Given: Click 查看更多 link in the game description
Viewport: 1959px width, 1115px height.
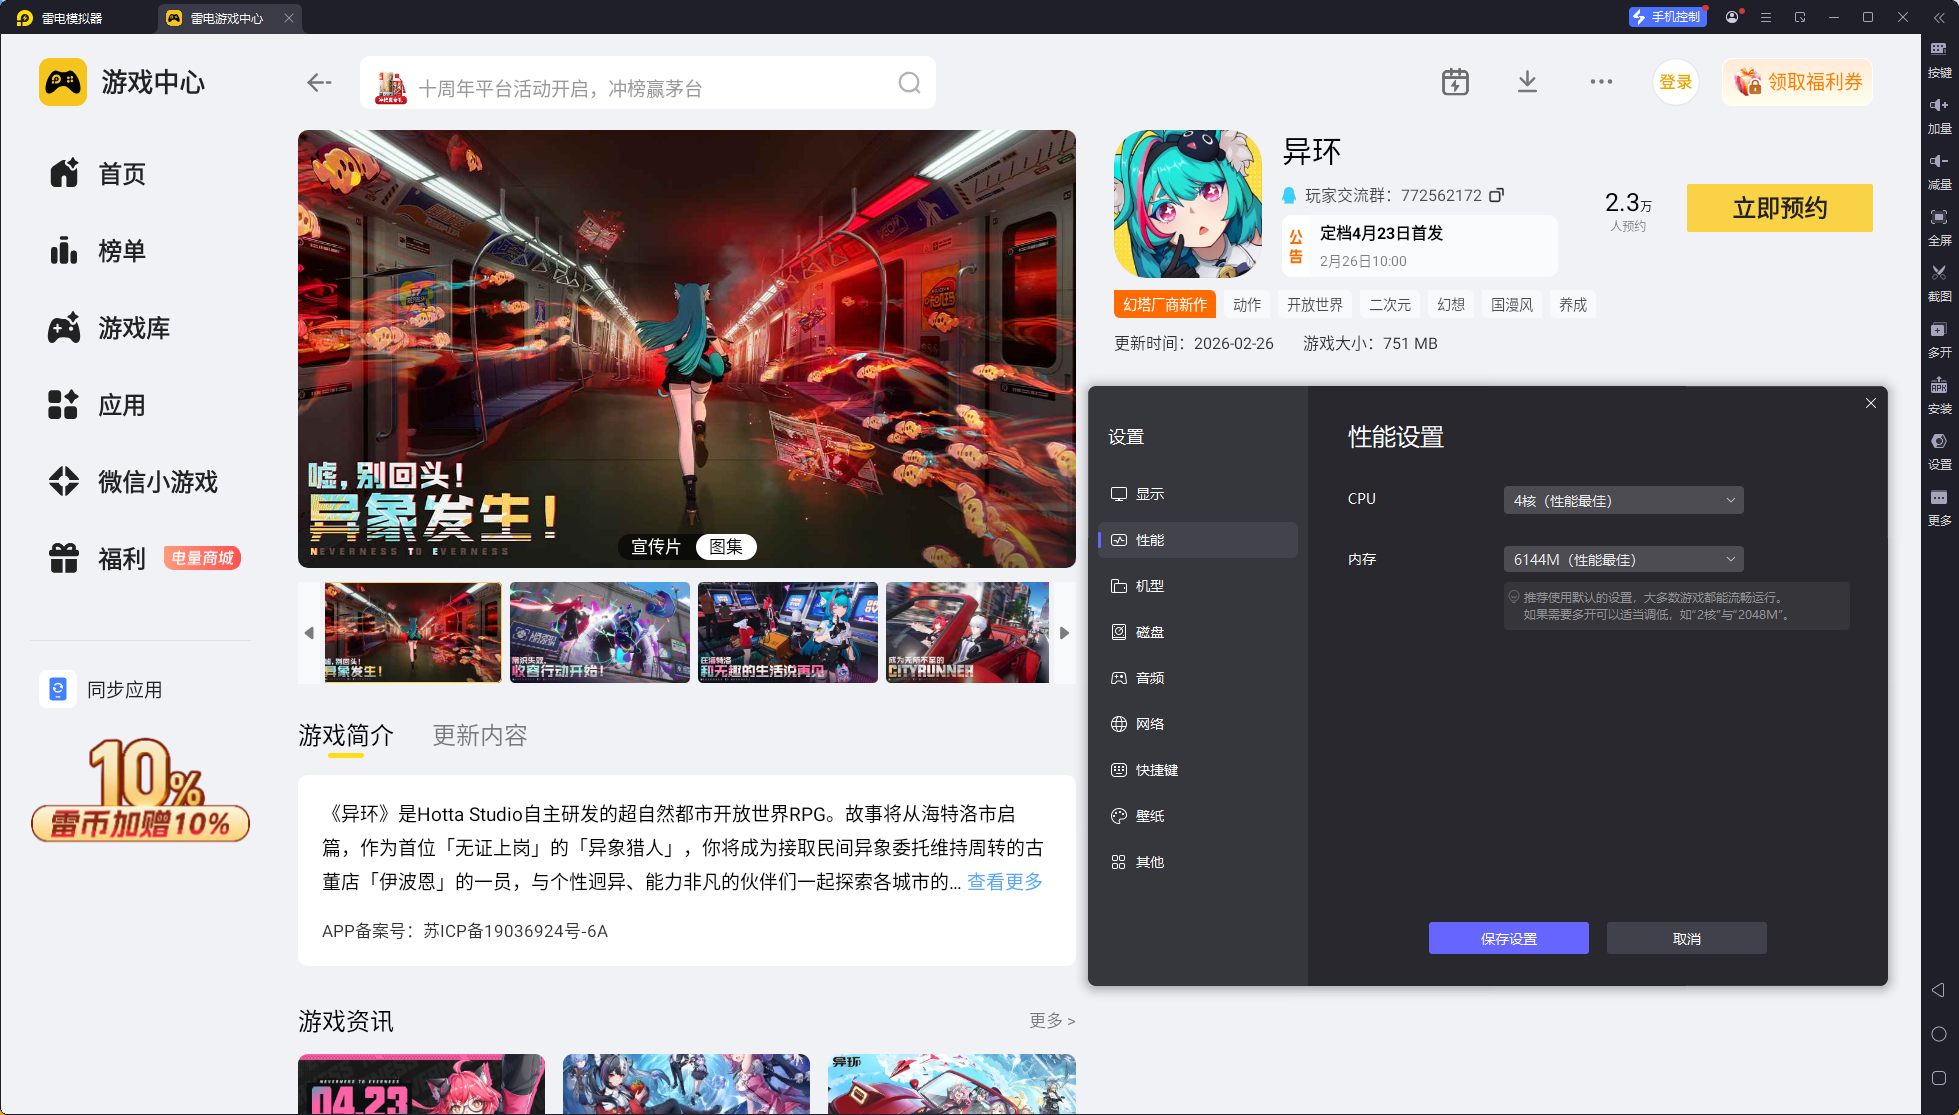Looking at the screenshot, I should [1004, 882].
